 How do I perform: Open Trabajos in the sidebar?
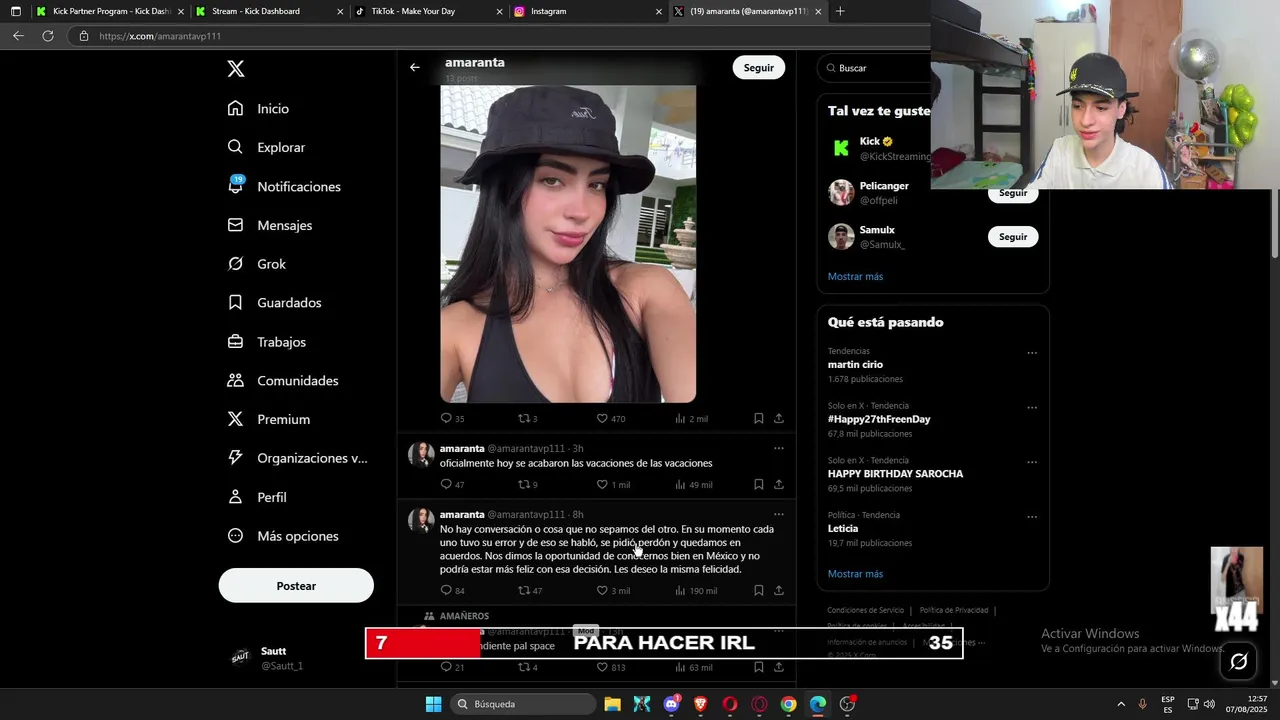tap(266, 341)
